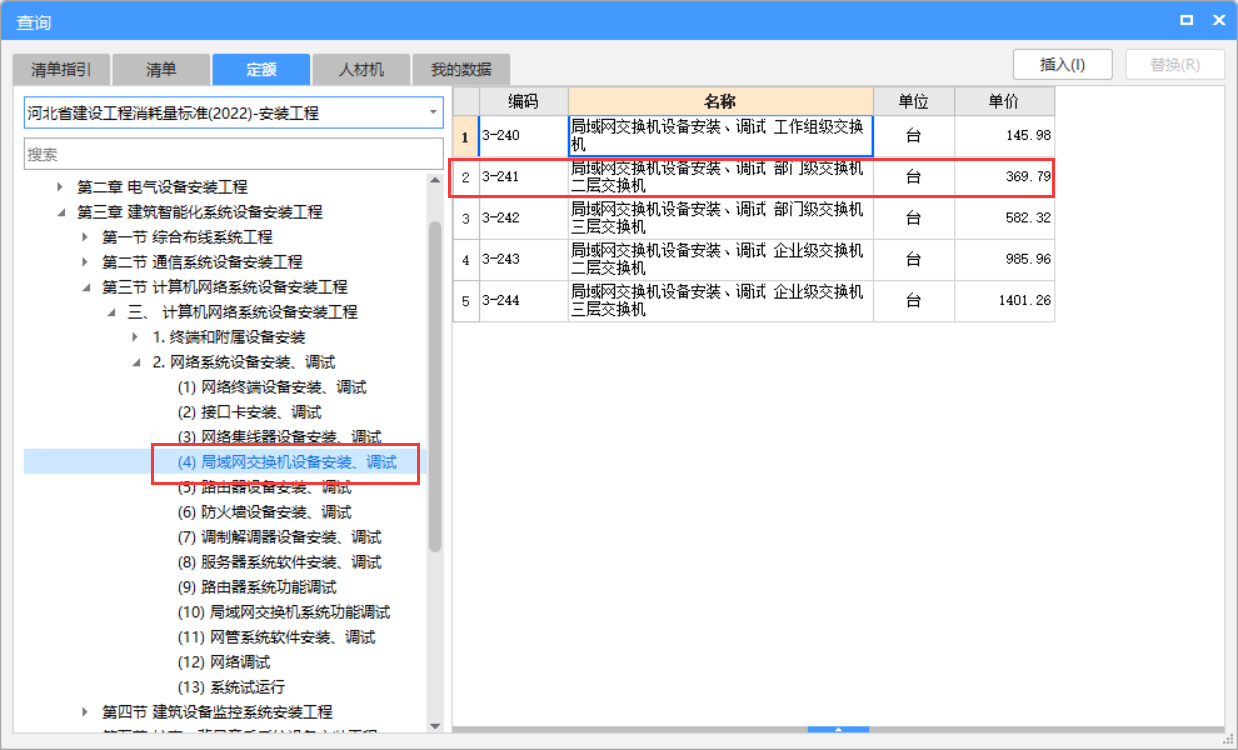This screenshot has height=750, width=1238.
Task: Expand 第二节 通信系统设备安装工程 arrow
Action: 85,262
